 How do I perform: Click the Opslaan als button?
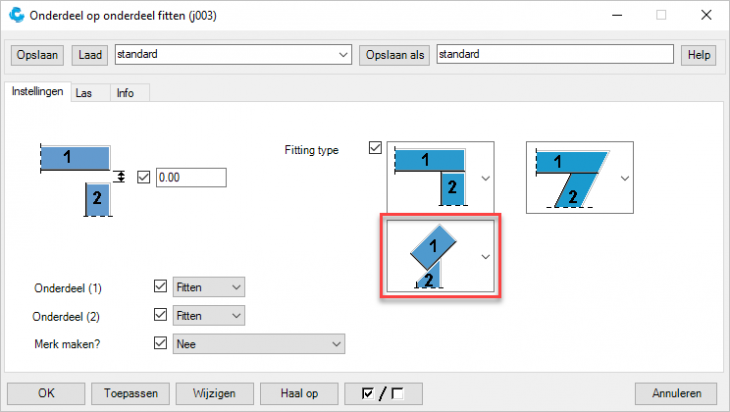(x=395, y=54)
